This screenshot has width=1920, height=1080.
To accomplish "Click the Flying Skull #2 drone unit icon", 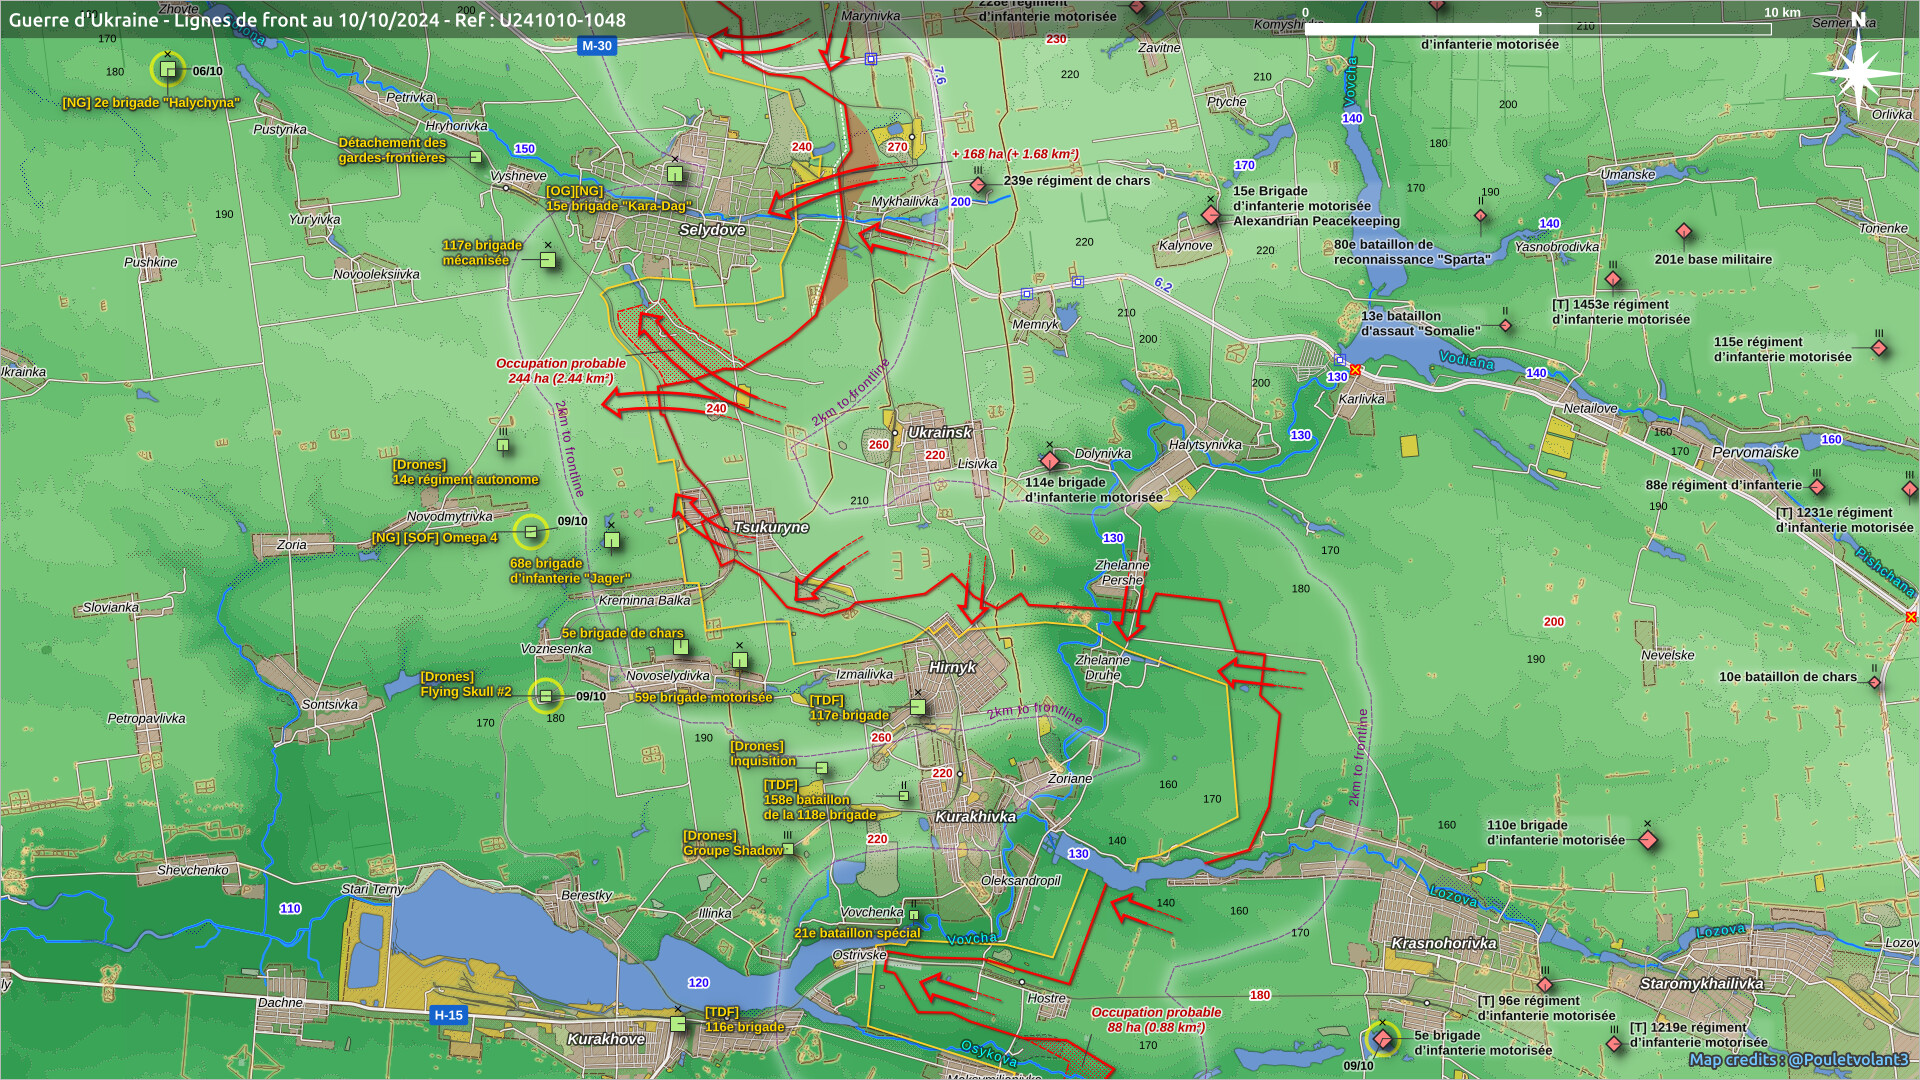I will [x=545, y=696].
